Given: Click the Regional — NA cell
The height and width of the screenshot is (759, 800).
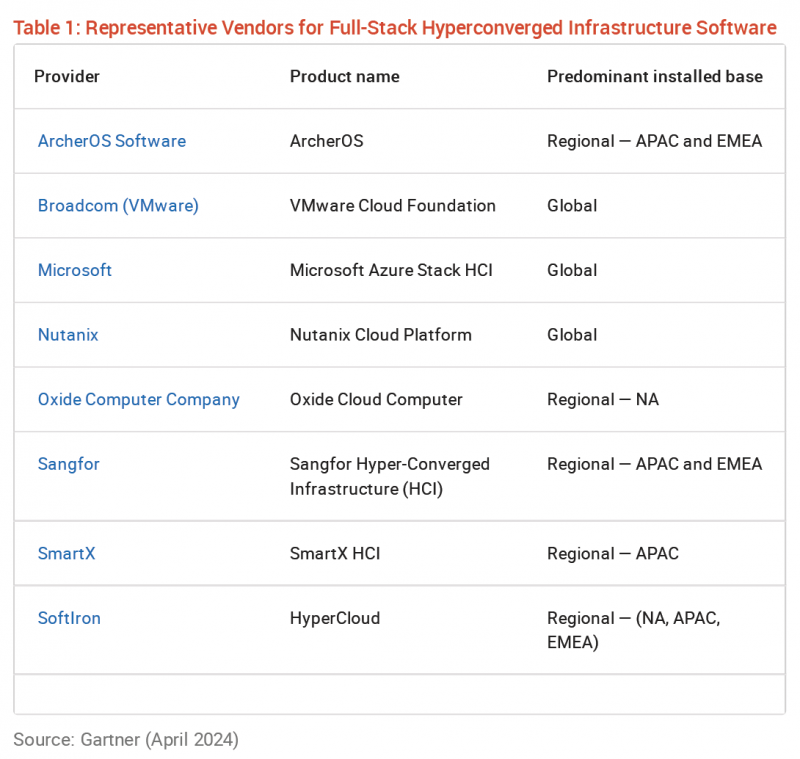Looking at the screenshot, I should point(602,400).
